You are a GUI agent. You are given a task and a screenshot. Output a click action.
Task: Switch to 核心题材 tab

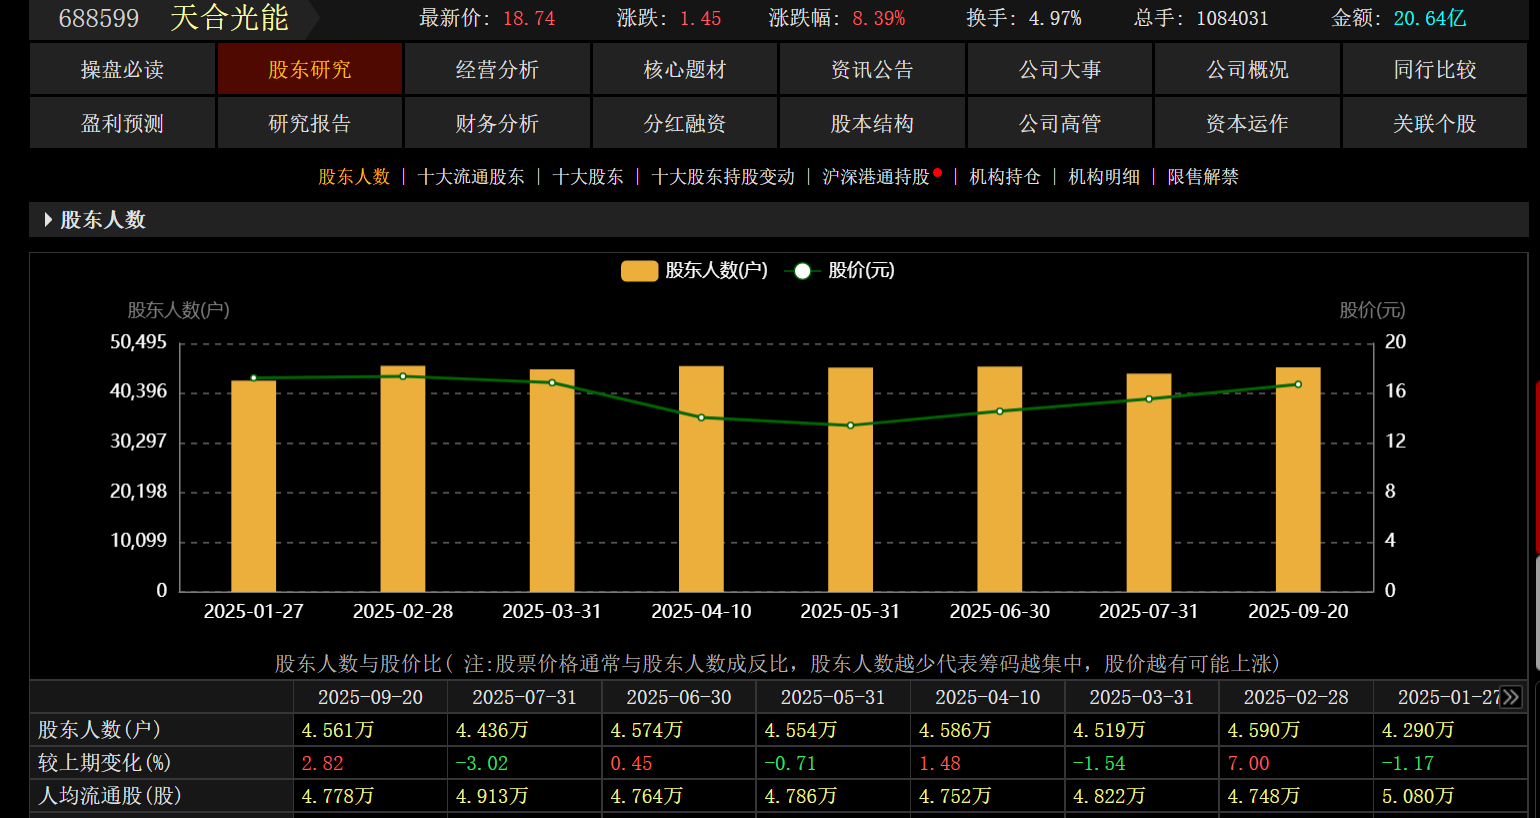(x=685, y=69)
